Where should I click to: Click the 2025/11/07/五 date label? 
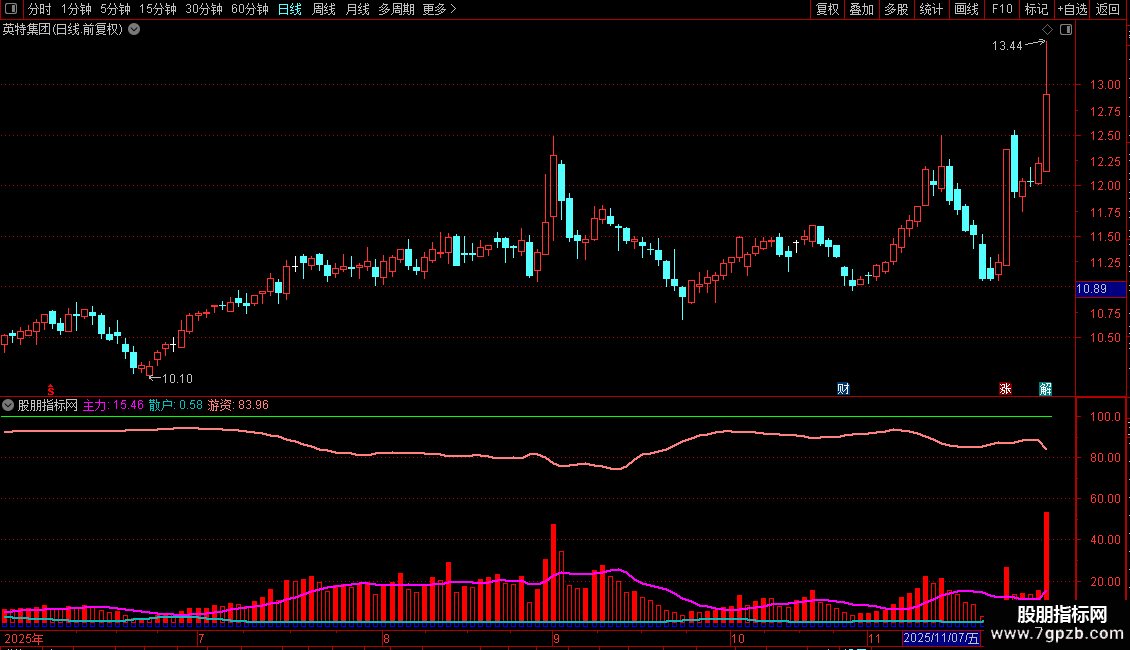click(x=941, y=638)
